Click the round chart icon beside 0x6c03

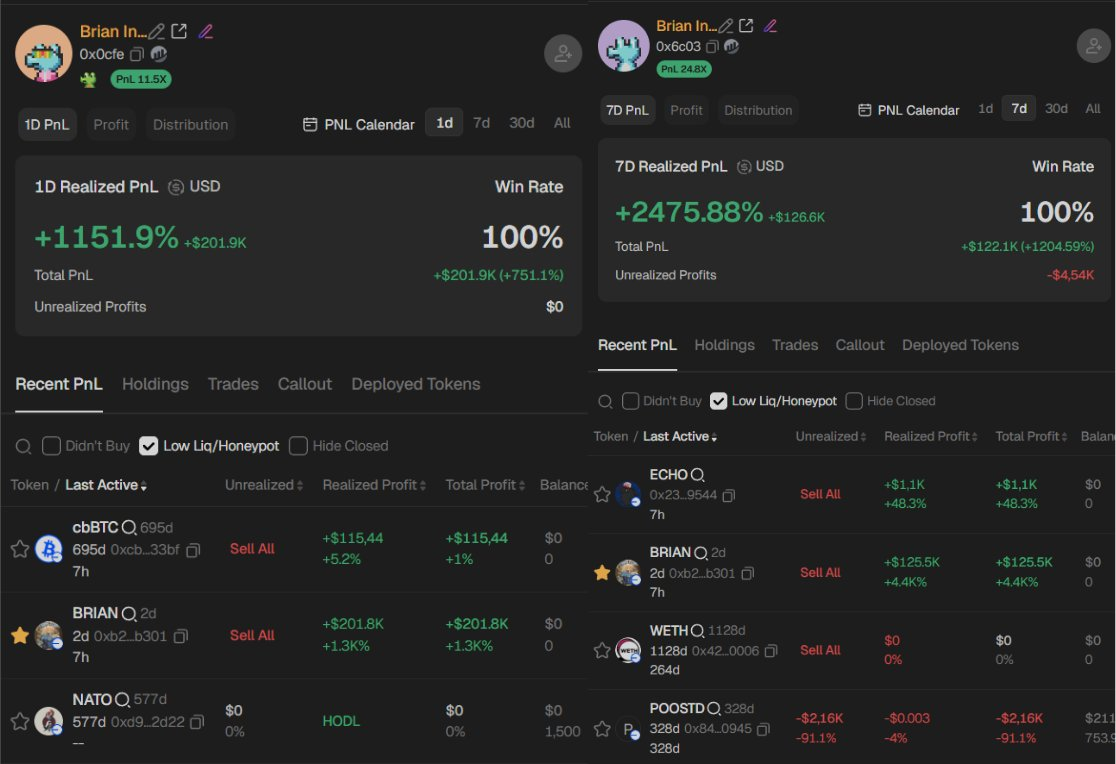tap(731, 46)
